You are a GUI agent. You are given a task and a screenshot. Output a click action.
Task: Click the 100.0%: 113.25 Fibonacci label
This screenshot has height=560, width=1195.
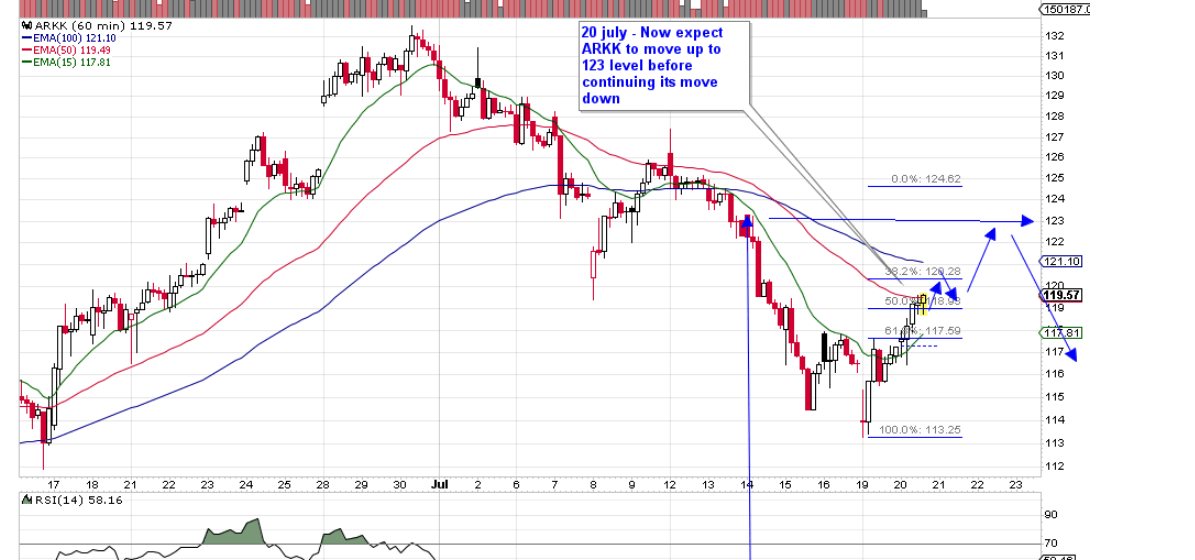(x=920, y=430)
